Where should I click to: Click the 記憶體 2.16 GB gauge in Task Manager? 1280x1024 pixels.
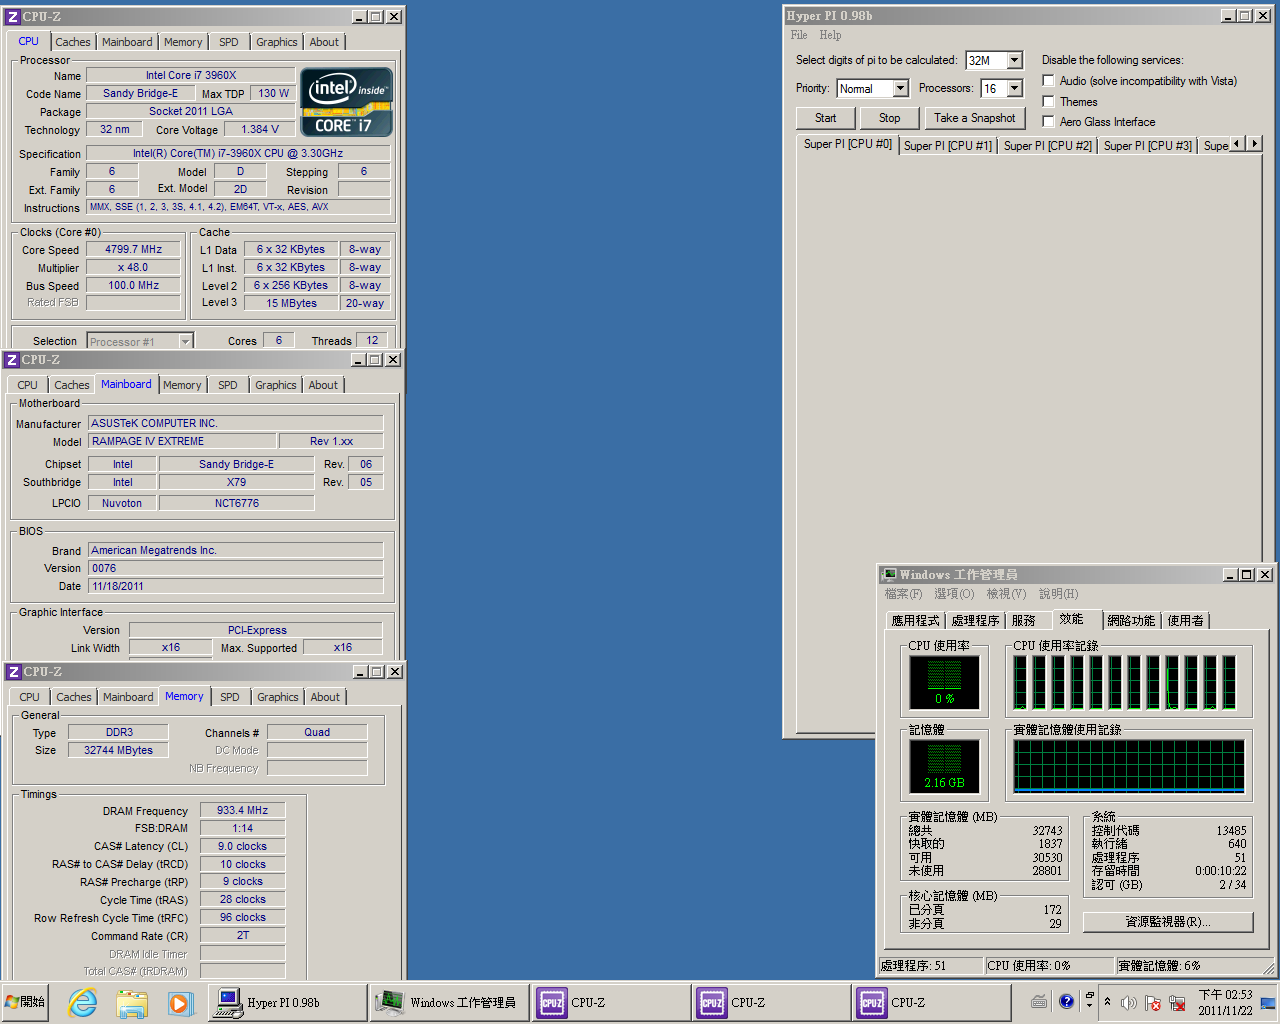point(944,766)
